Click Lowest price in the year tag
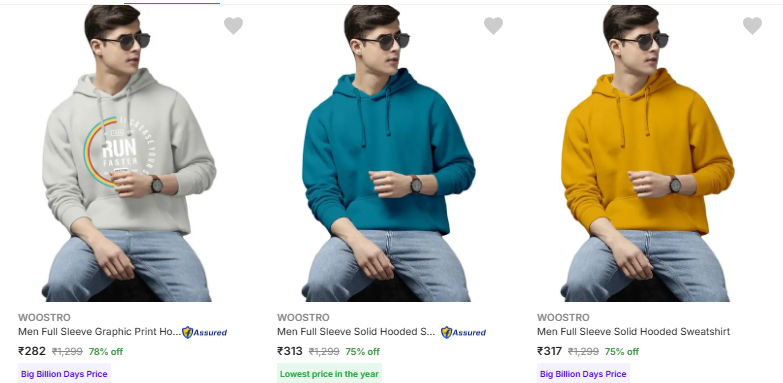The image size is (783, 383). pyautogui.click(x=330, y=374)
